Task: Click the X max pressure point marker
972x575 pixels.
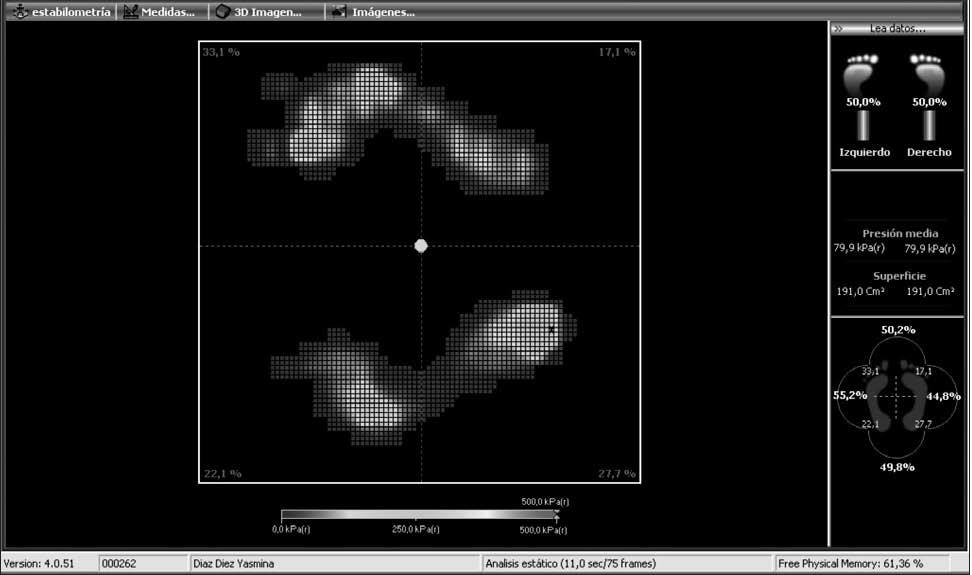Action: coord(551,328)
